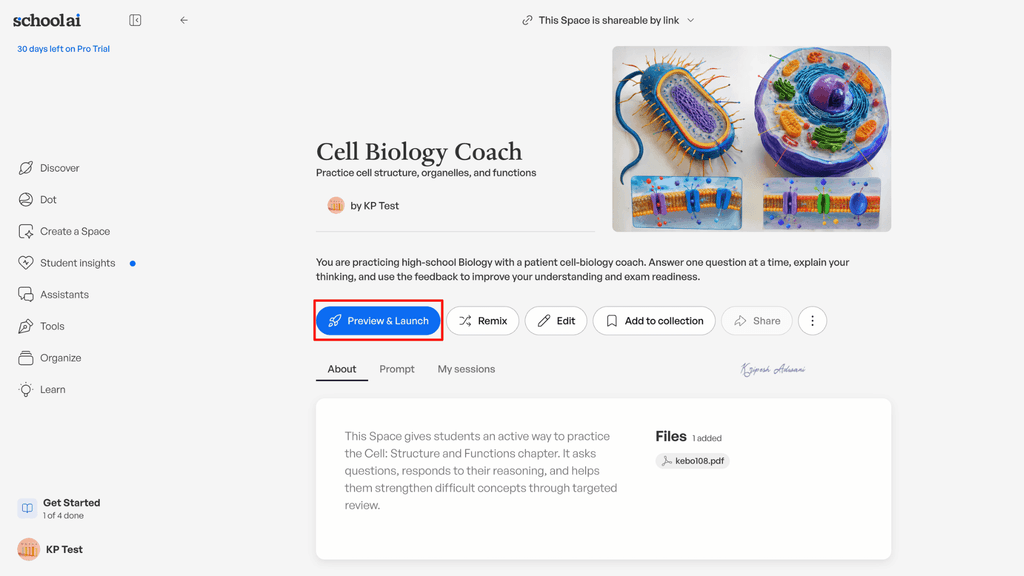Click the "1 added" files count
1024x576 pixels.
click(707, 438)
